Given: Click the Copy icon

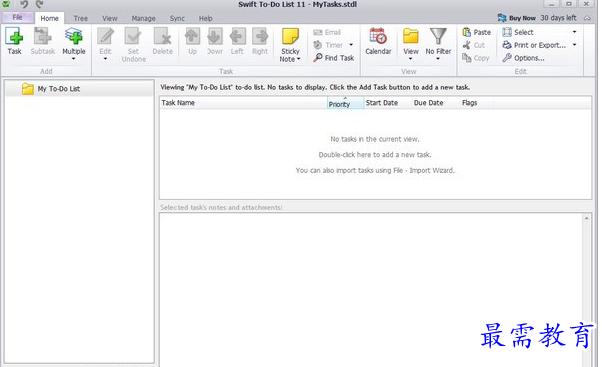Looking at the screenshot, I should (x=466, y=58).
